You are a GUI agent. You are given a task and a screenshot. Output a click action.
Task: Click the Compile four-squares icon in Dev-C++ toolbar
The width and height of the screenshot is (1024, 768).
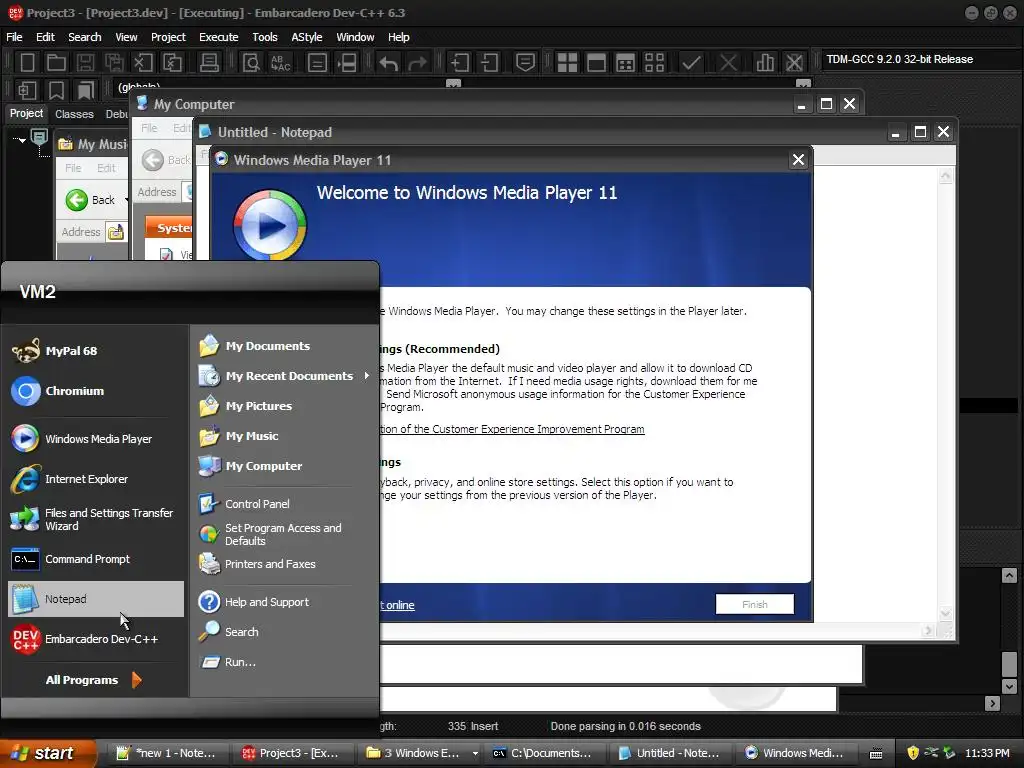click(x=567, y=63)
